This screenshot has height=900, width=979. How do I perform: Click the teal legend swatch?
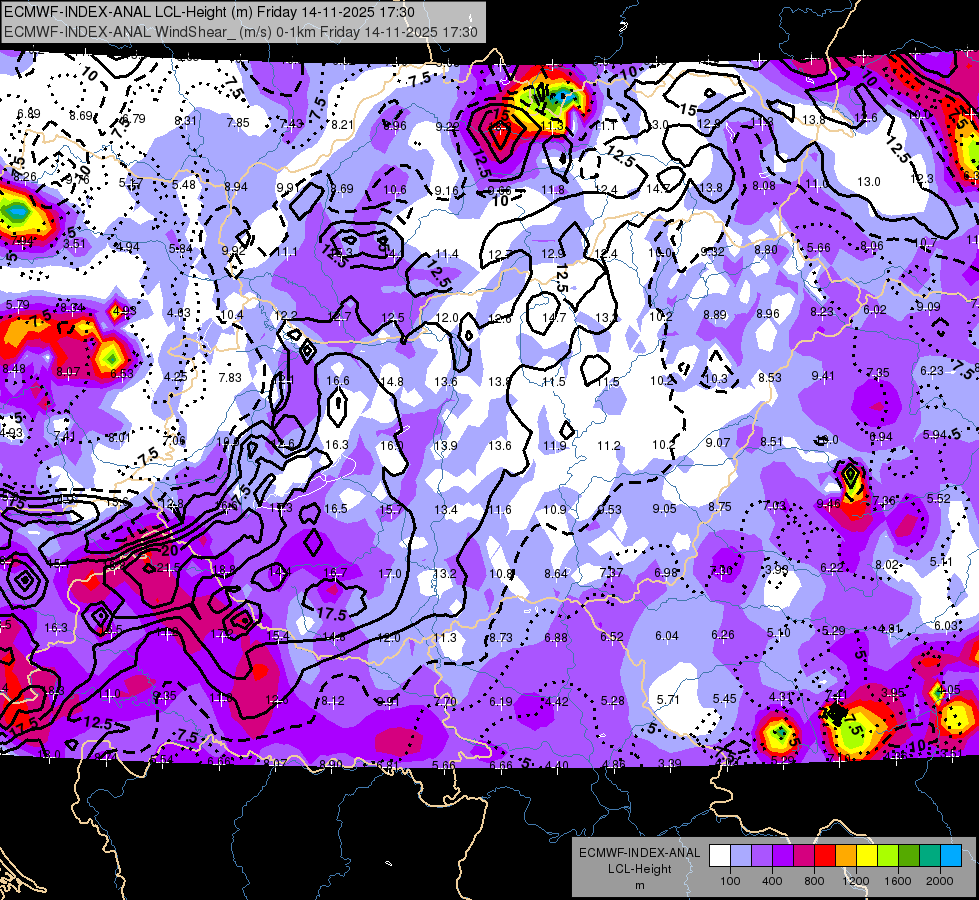click(x=930, y=856)
